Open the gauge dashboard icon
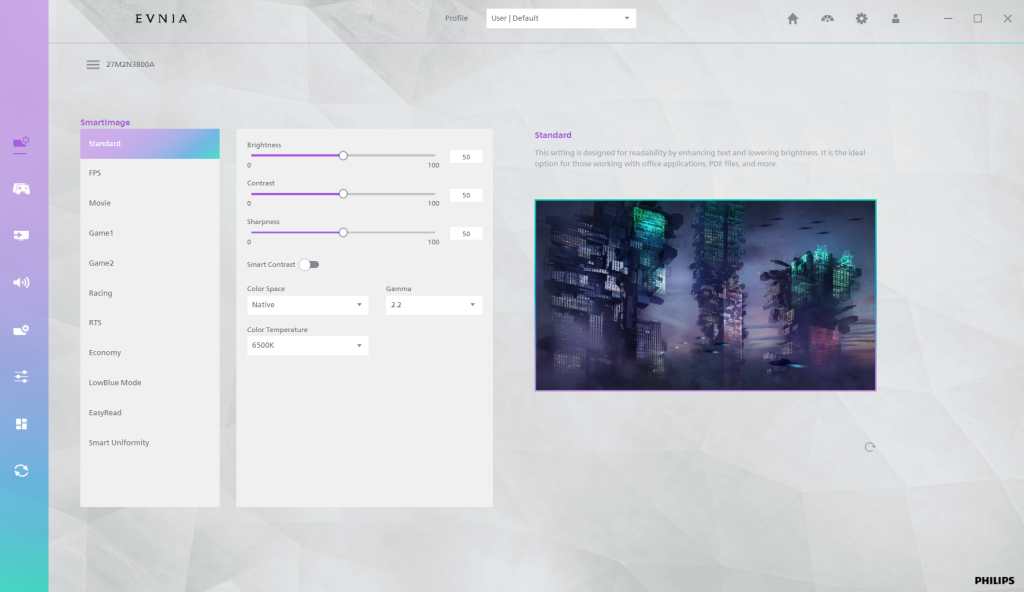This screenshot has width=1024, height=592. [827, 19]
